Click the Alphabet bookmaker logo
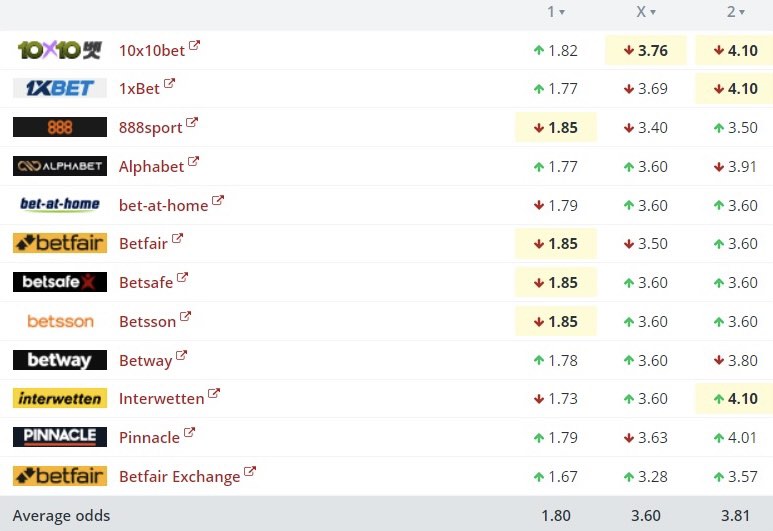Image resolution: width=773 pixels, height=531 pixels. click(60, 166)
